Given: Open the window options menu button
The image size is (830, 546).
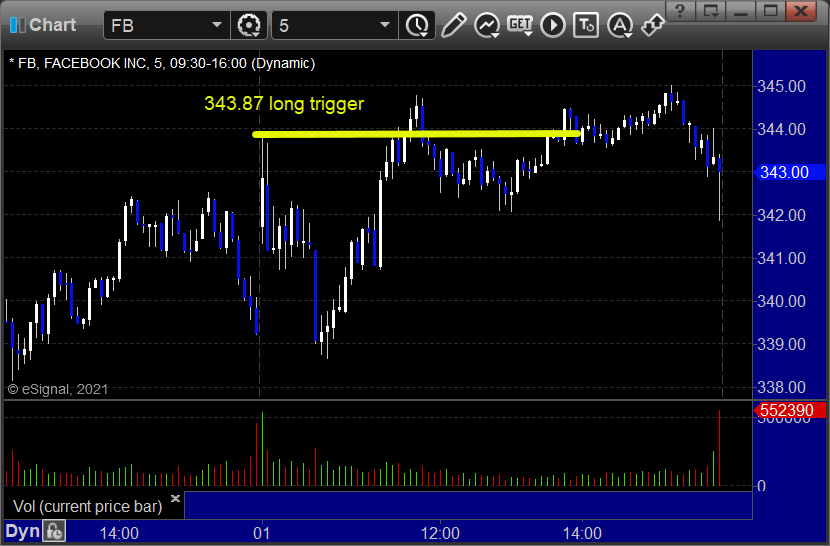Looking at the screenshot, I should point(710,10).
